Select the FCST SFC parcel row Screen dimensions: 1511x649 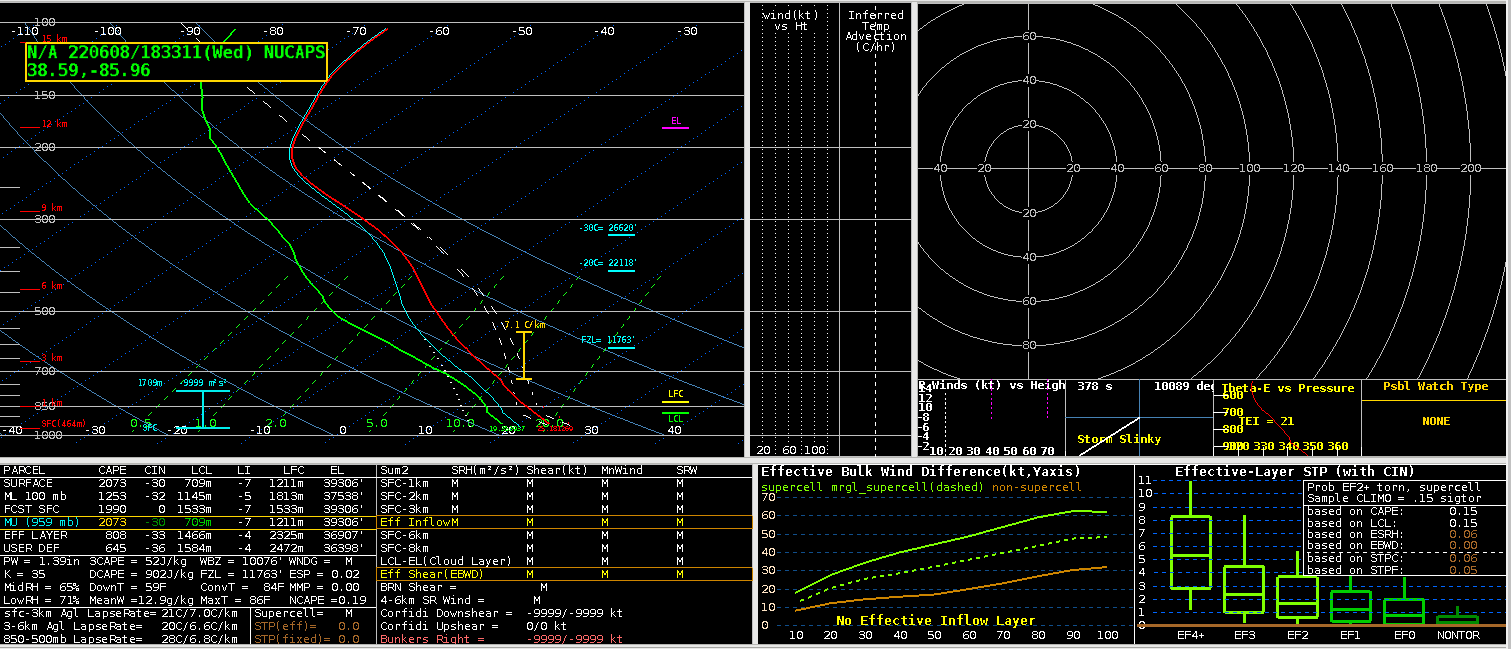pos(188,509)
